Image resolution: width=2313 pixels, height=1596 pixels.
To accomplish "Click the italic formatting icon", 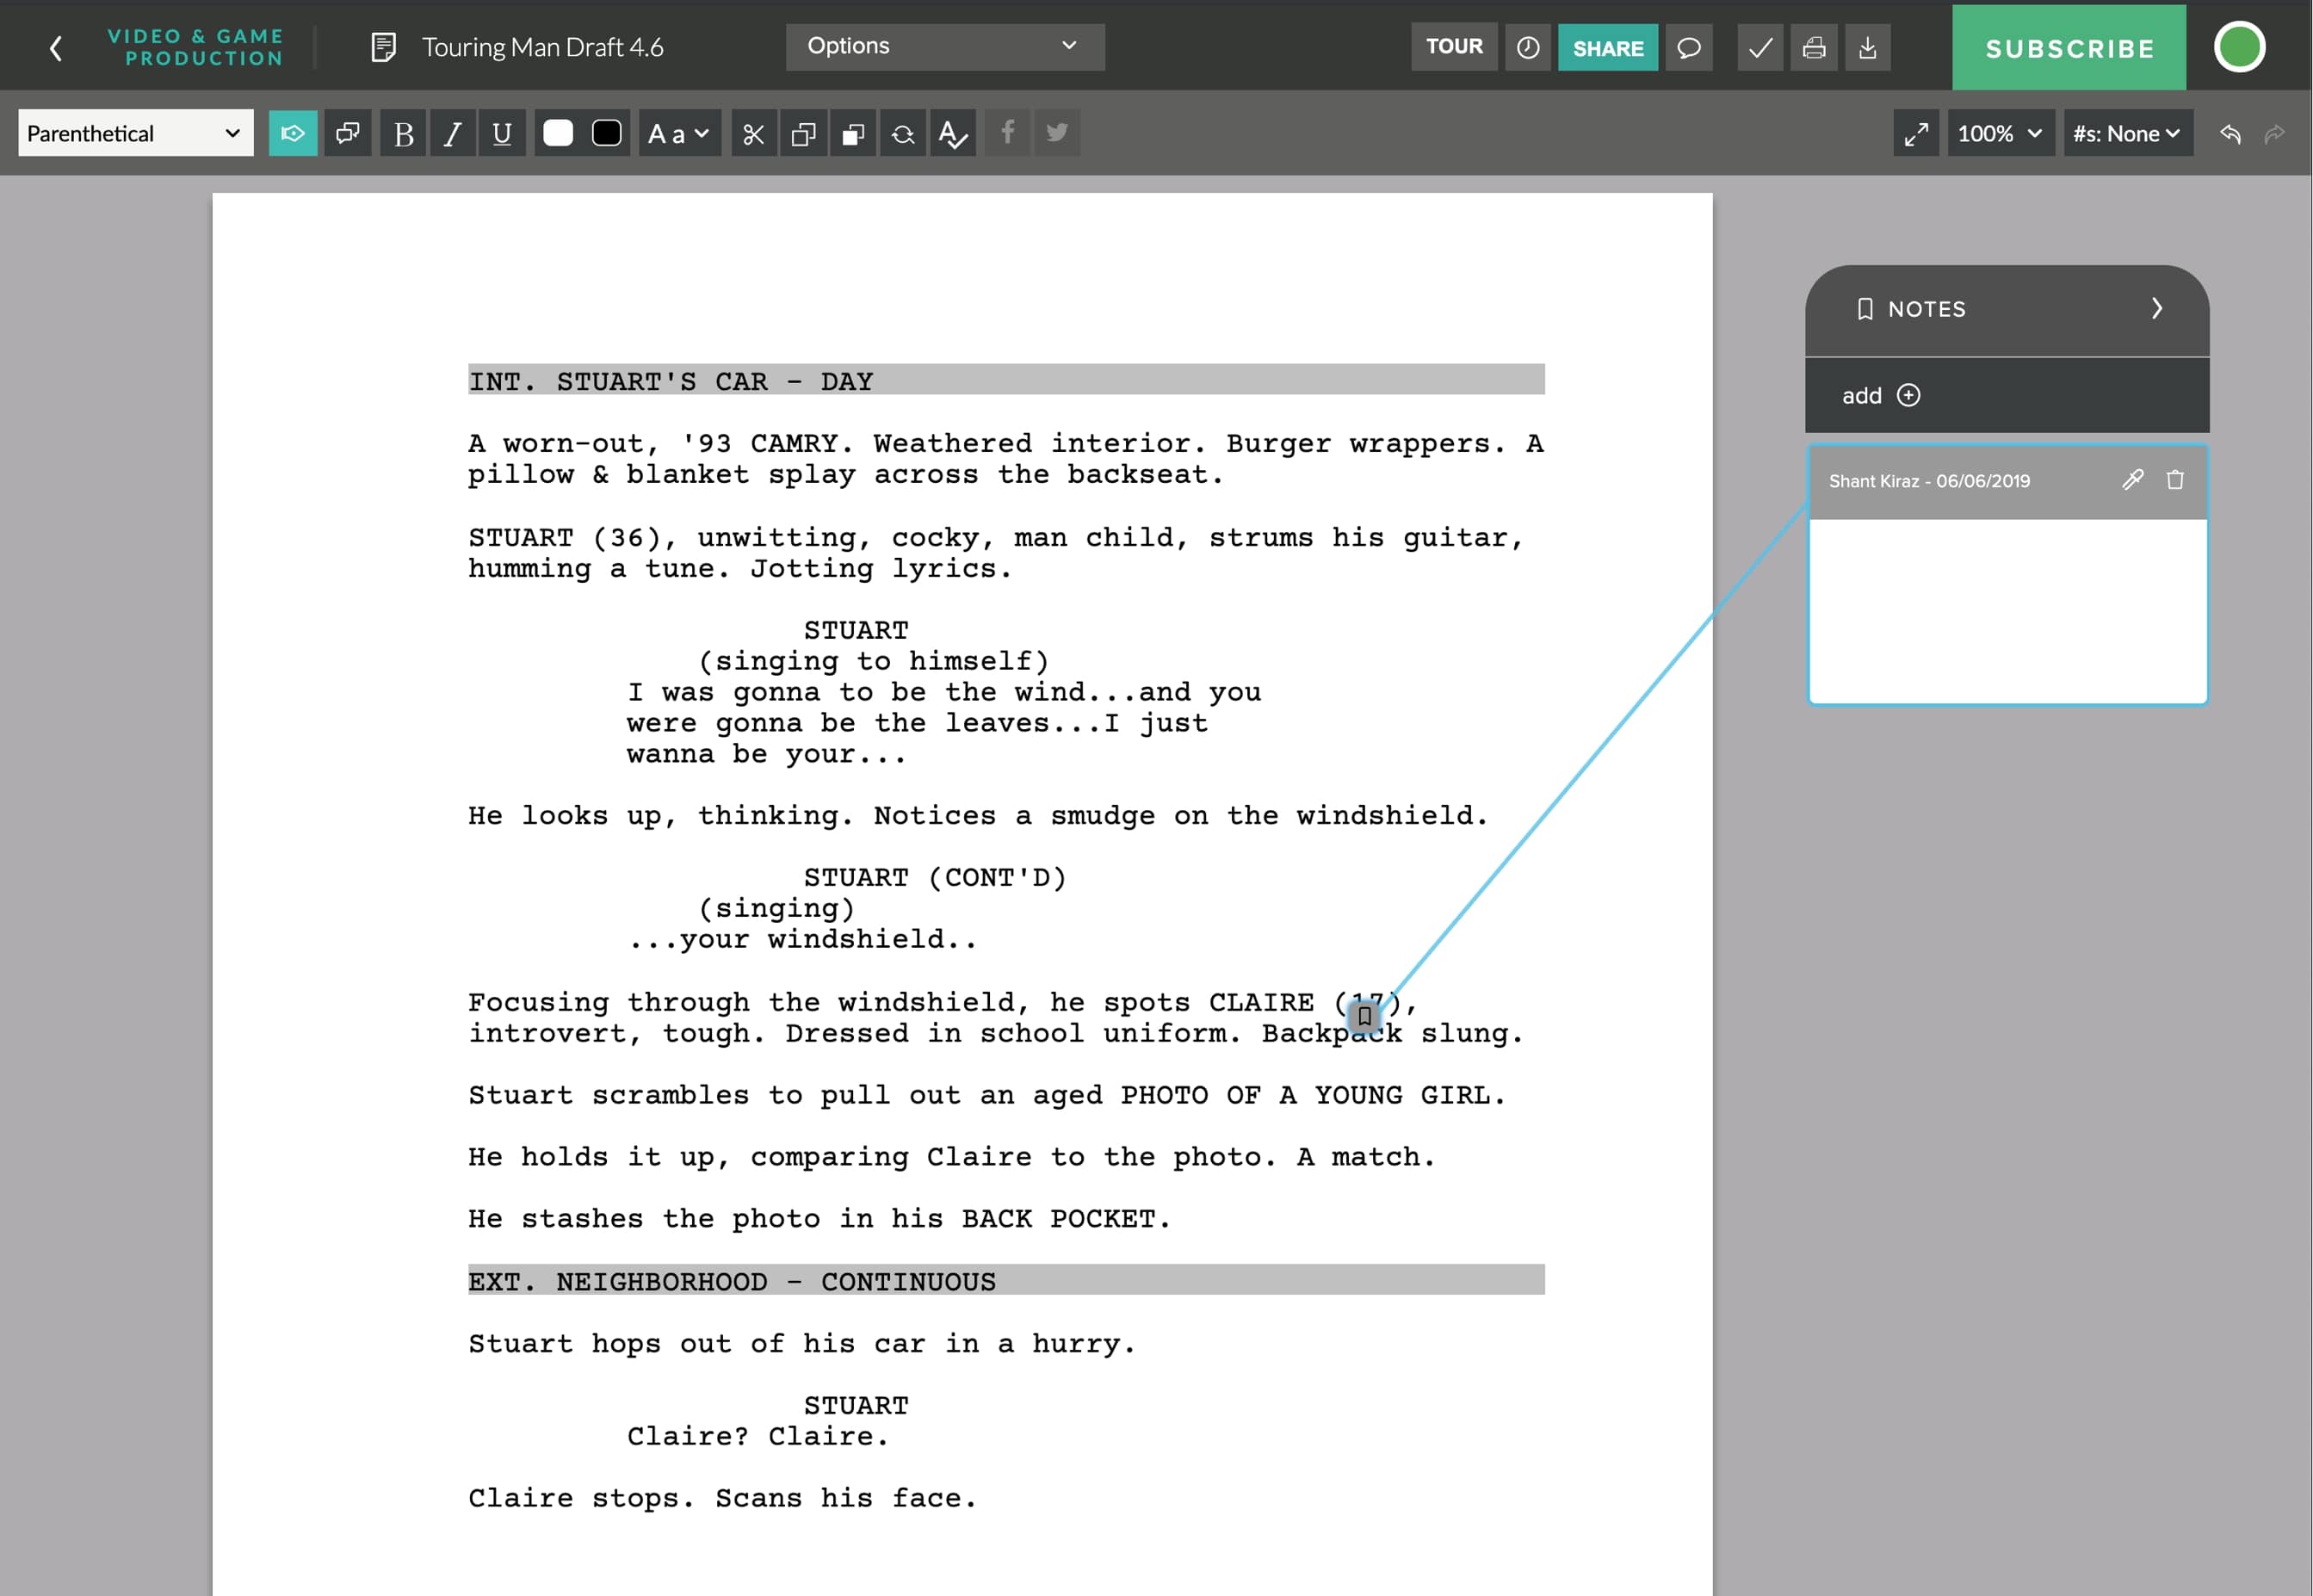I will [452, 132].
